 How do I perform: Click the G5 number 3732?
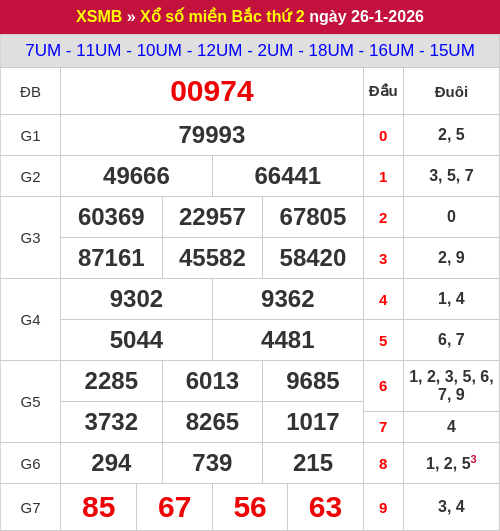(111, 422)
